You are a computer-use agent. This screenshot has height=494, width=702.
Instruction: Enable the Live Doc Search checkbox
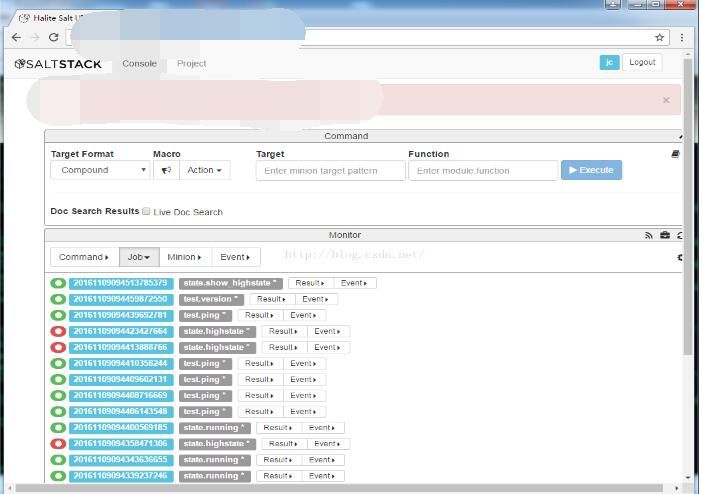146,211
